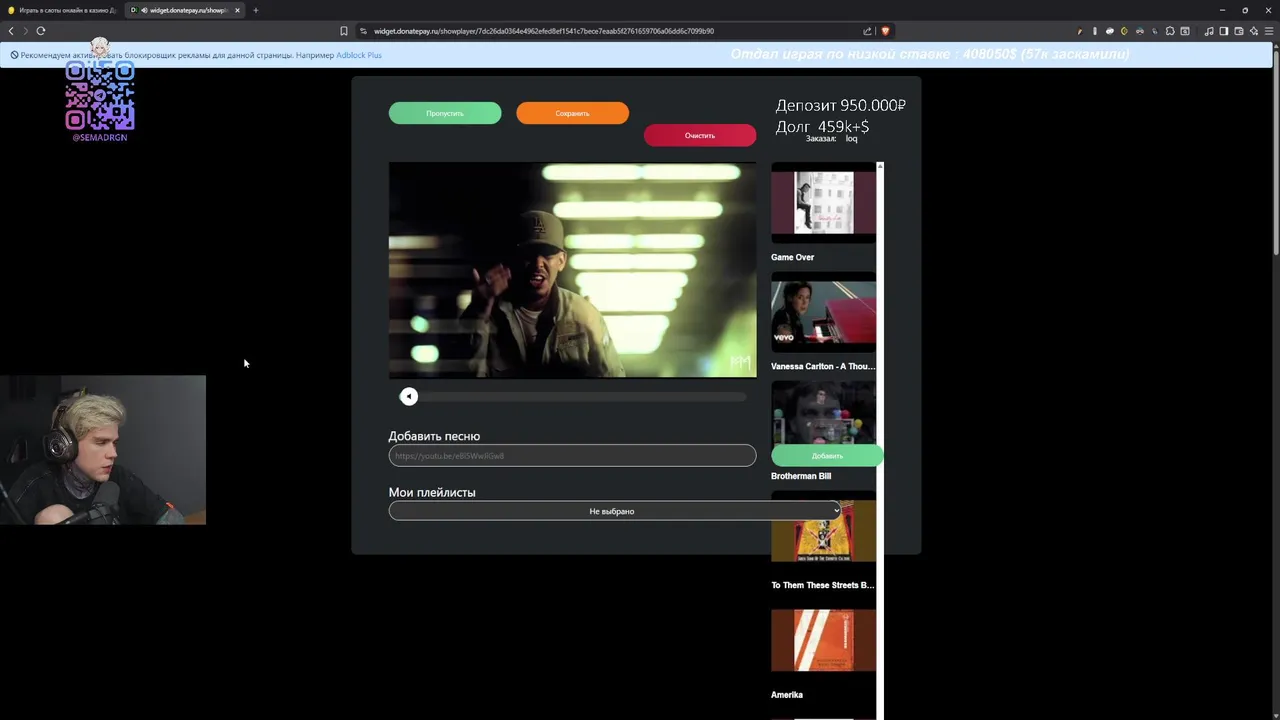Screen dimensions: 1280x720
Task: Select the To Them These Streets thumbnail
Action: click(823, 530)
